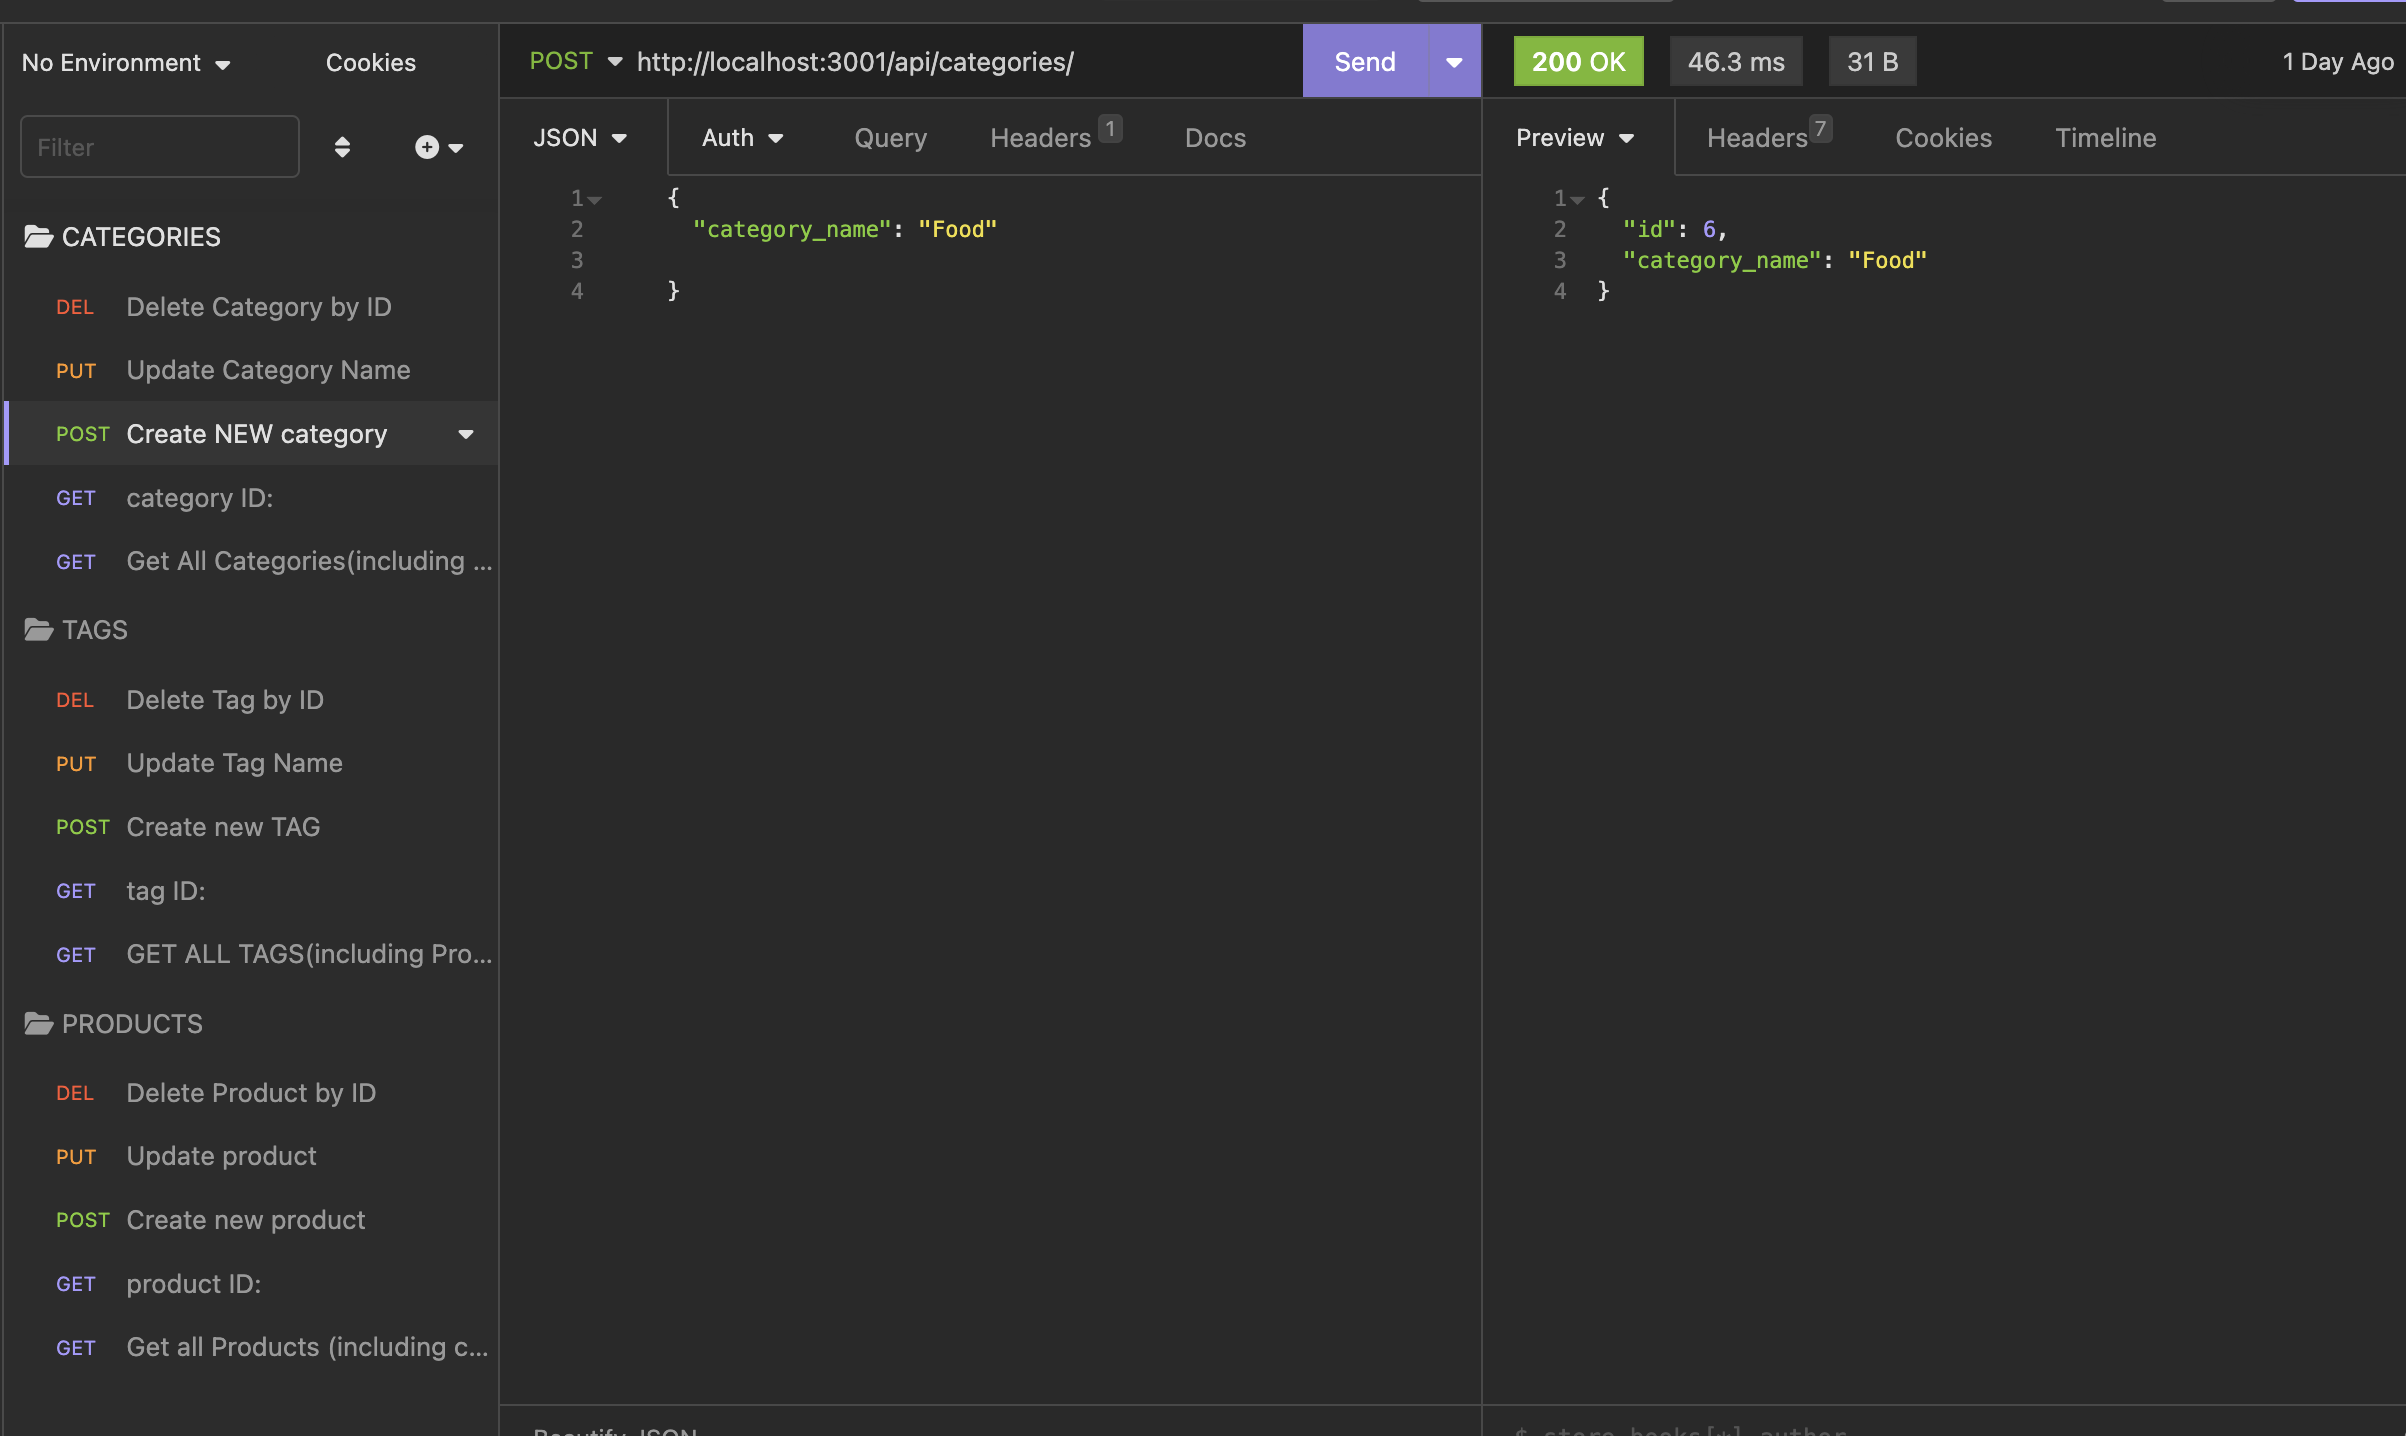Click the PRODUCTS folder icon
This screenshot has height=1436, width=2406.
click(38, 1023)
